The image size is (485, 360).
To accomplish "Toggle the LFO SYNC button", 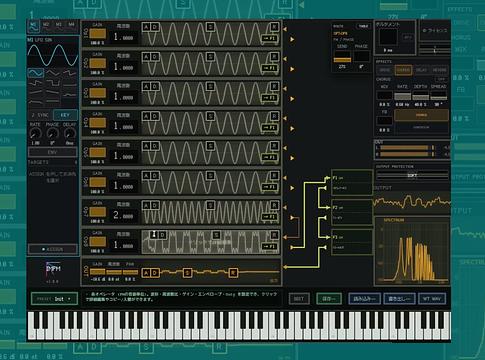I will (x=40, y=115).
